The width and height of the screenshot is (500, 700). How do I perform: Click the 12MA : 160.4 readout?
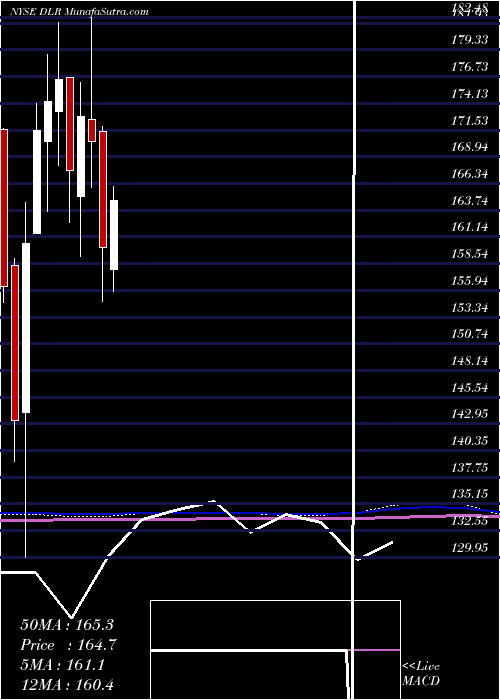69,685
